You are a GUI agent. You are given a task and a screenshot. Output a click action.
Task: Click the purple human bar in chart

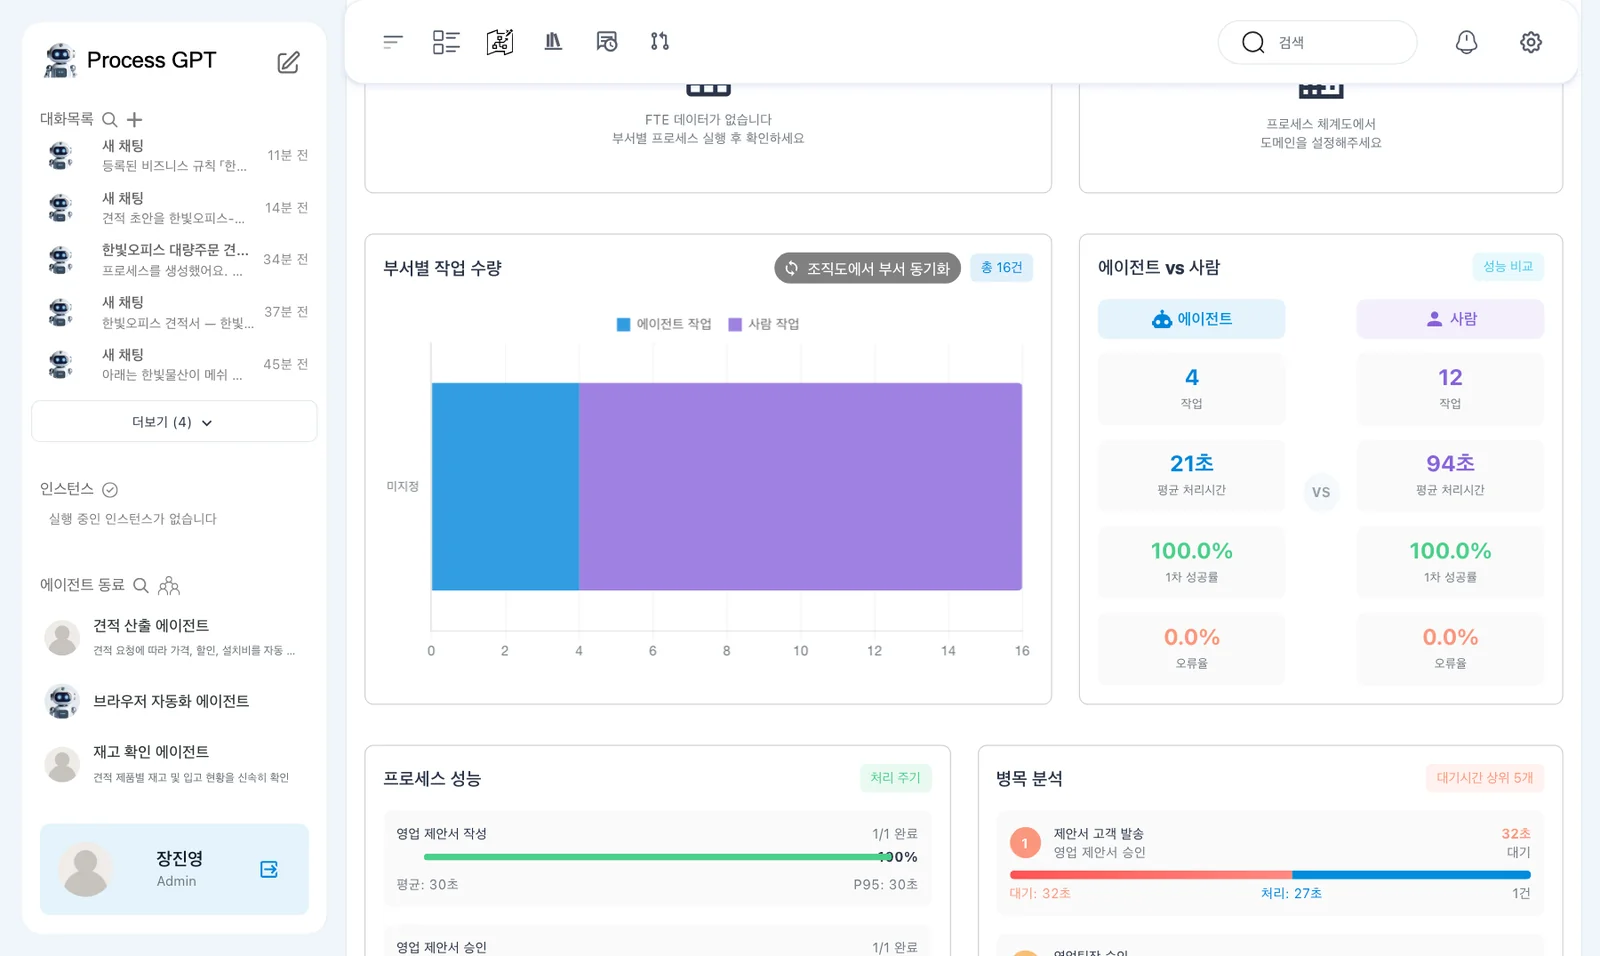(x=800, y=486)
